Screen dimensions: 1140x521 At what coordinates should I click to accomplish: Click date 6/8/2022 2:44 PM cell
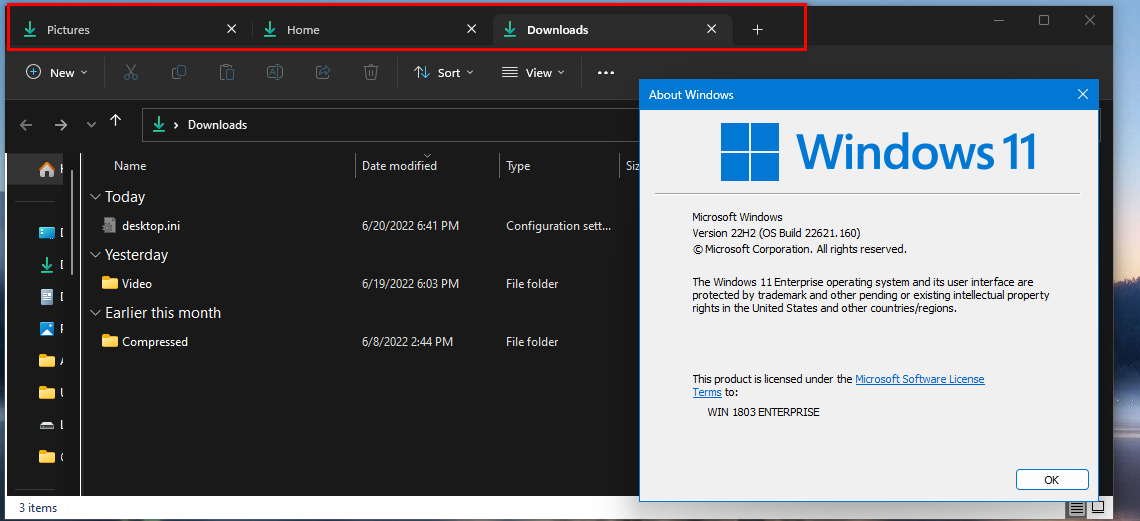pos(407,342)
